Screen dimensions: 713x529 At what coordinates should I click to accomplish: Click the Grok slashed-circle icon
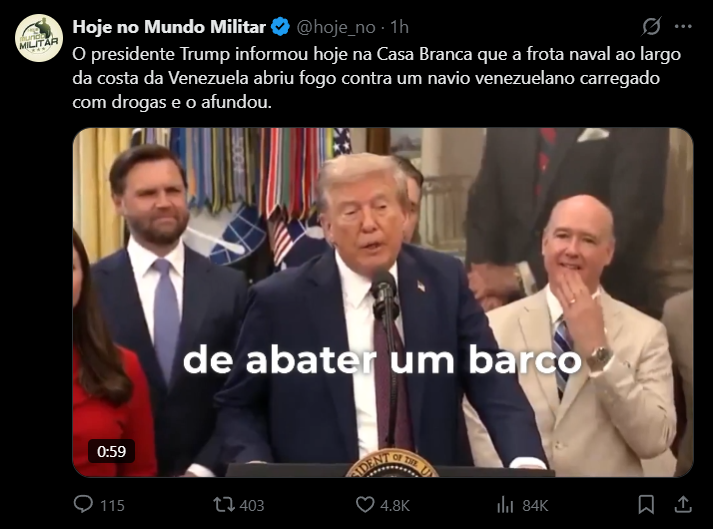click(651, 26)
